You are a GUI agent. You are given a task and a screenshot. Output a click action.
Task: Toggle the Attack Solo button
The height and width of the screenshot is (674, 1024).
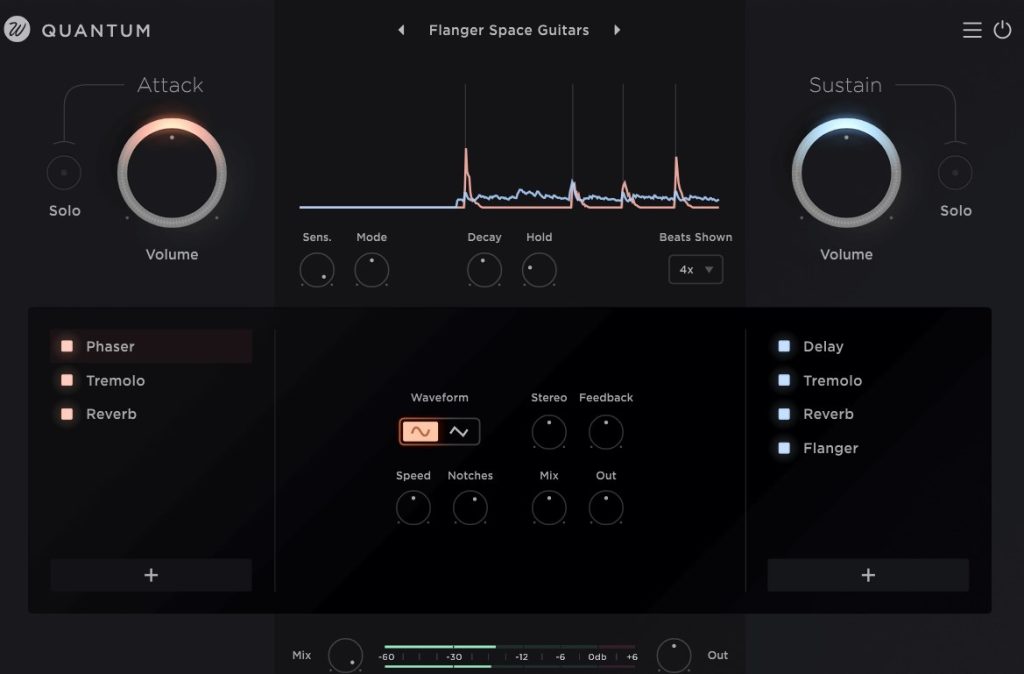[x=64, y=173]
